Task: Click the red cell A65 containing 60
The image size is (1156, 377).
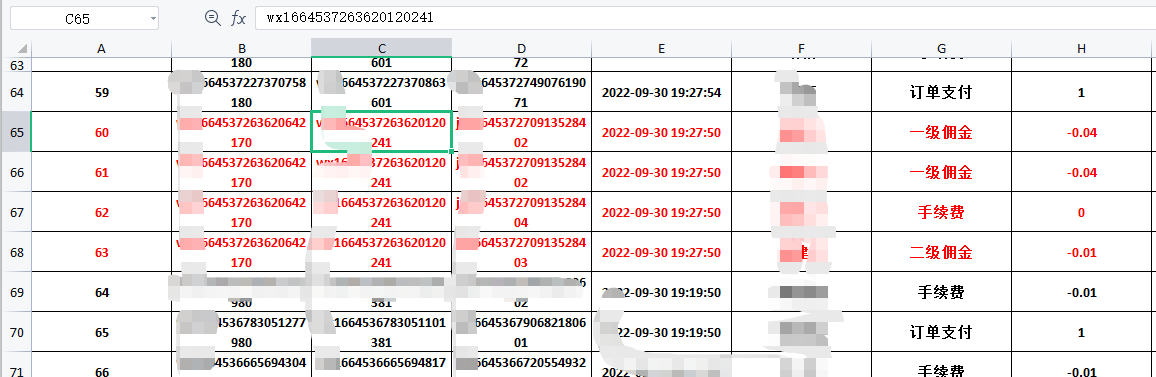Action: 102,133
